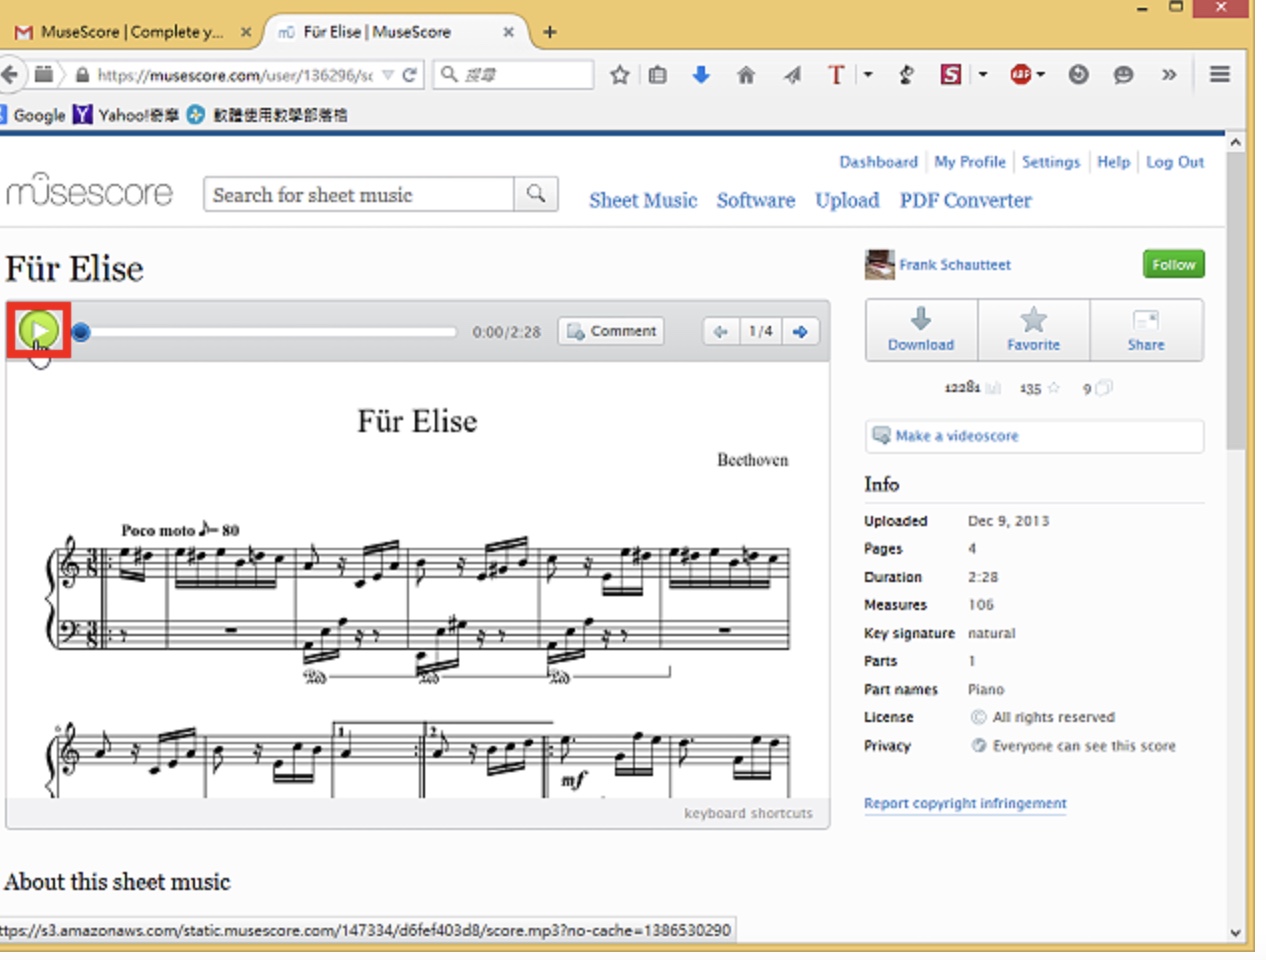1266x960 pixels.
Task: Click the circular history toolbar icon
Action: (x=1078, y=75)
